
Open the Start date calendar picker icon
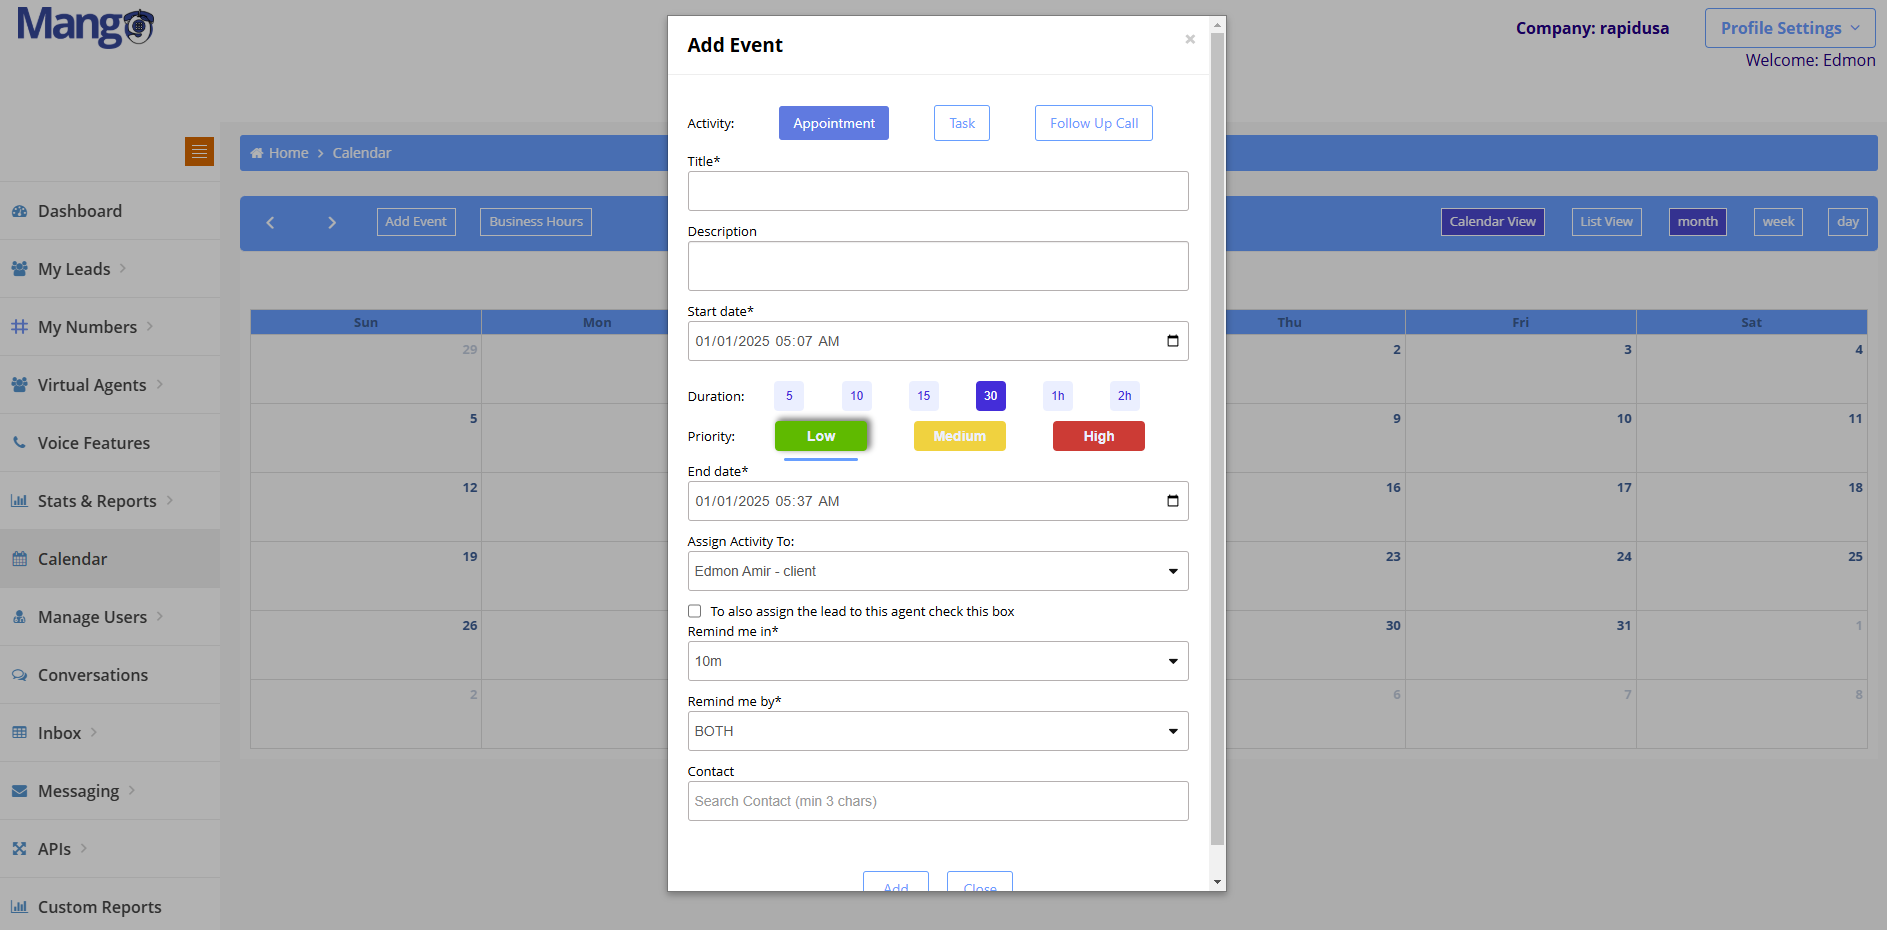(x=1171, y=340)
